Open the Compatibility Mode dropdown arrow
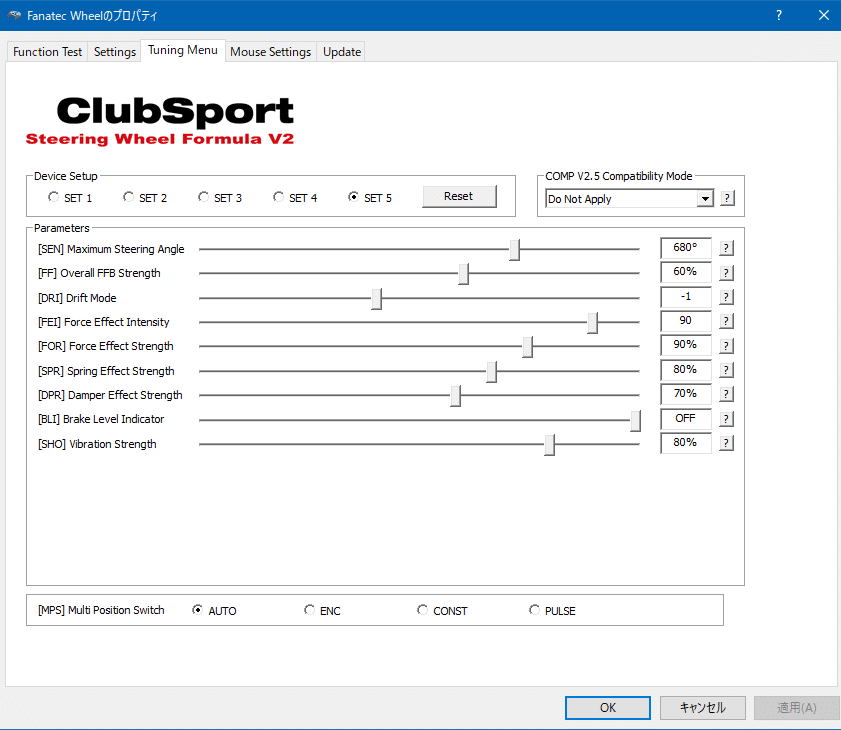The width and height of the screenshot is (841, 730). 705,199
